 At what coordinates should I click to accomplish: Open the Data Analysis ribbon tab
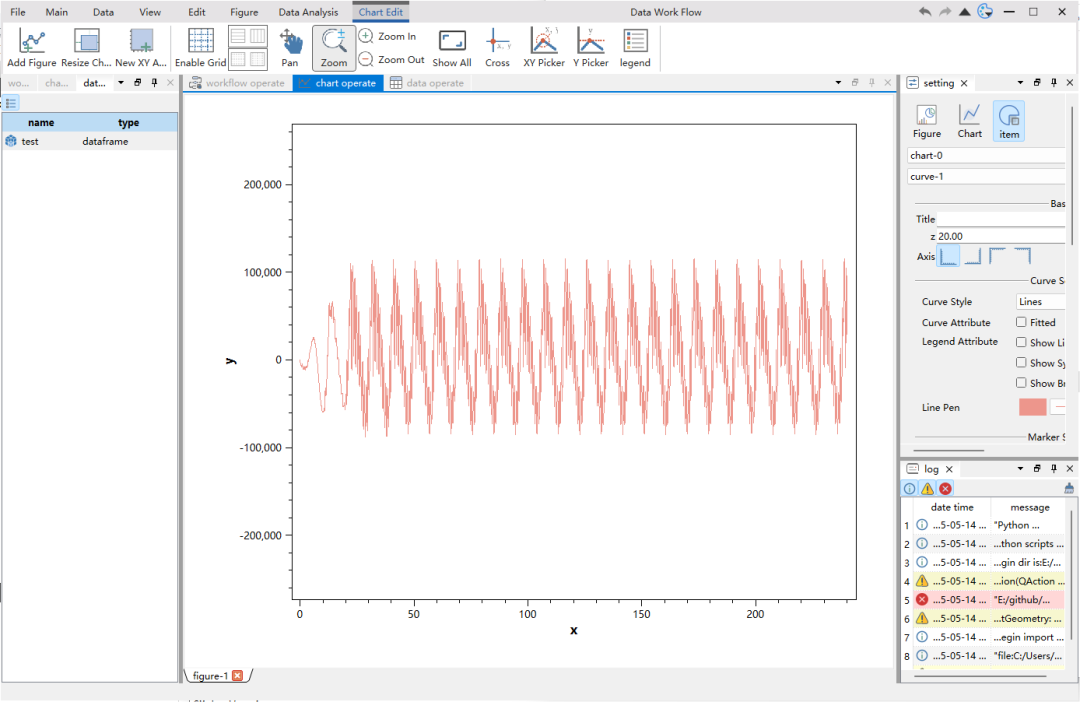[x=308, y=12]
